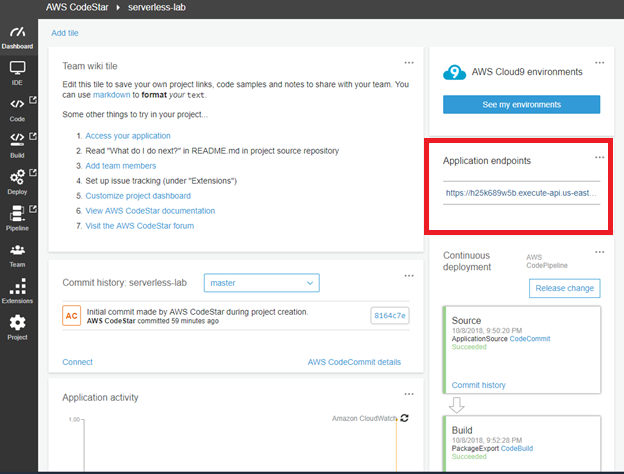
Task: Click the Add tile link
Action: tap(65, 33)
